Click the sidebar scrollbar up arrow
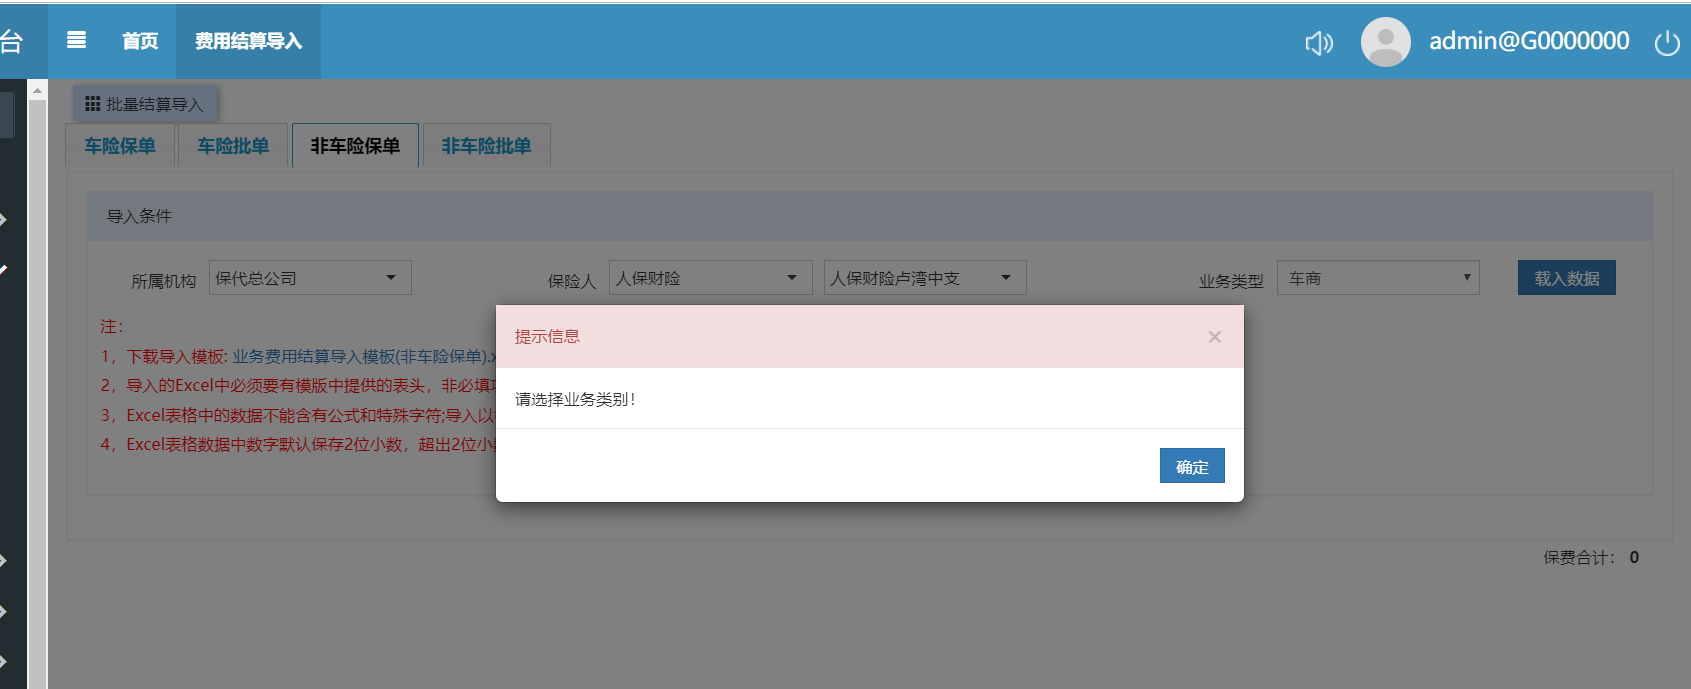Image resolution: width=1691 pixels, height=689 pixels. [x=37, y=90]
